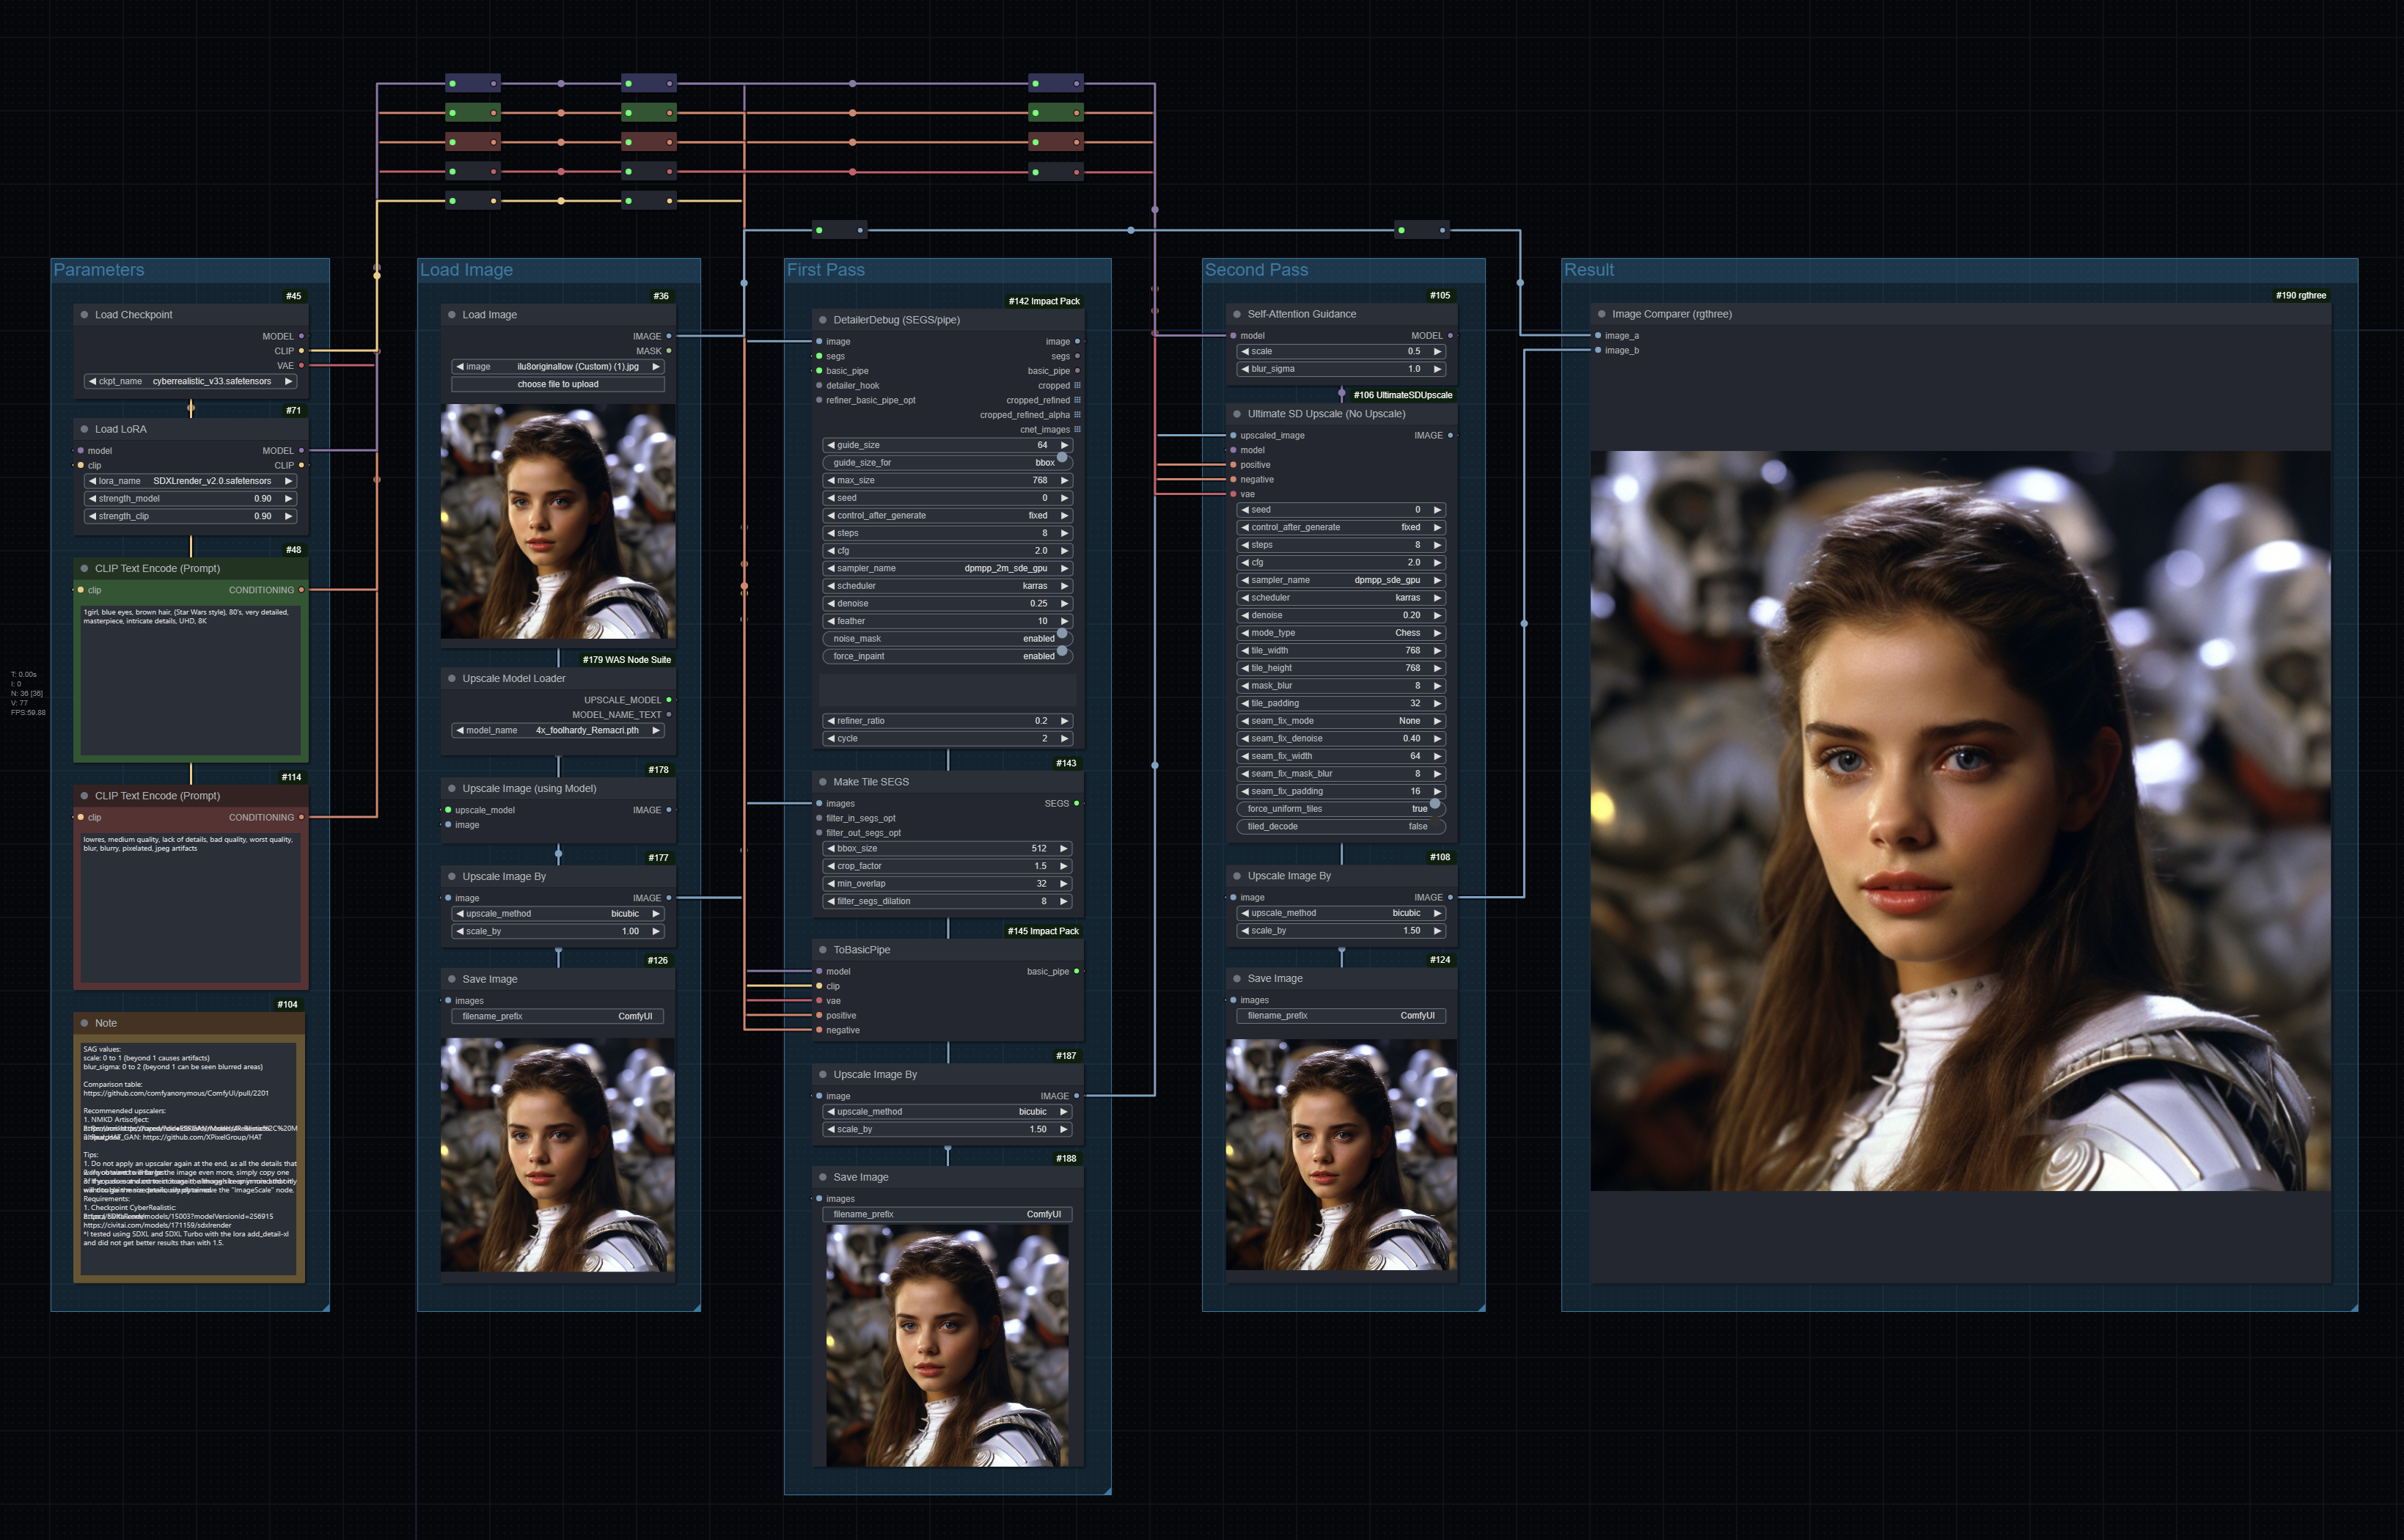Screen dimensions: 2404x1540
Task: Click the First Pass group title
Action: pyautogui.click(x=825, y=270)
